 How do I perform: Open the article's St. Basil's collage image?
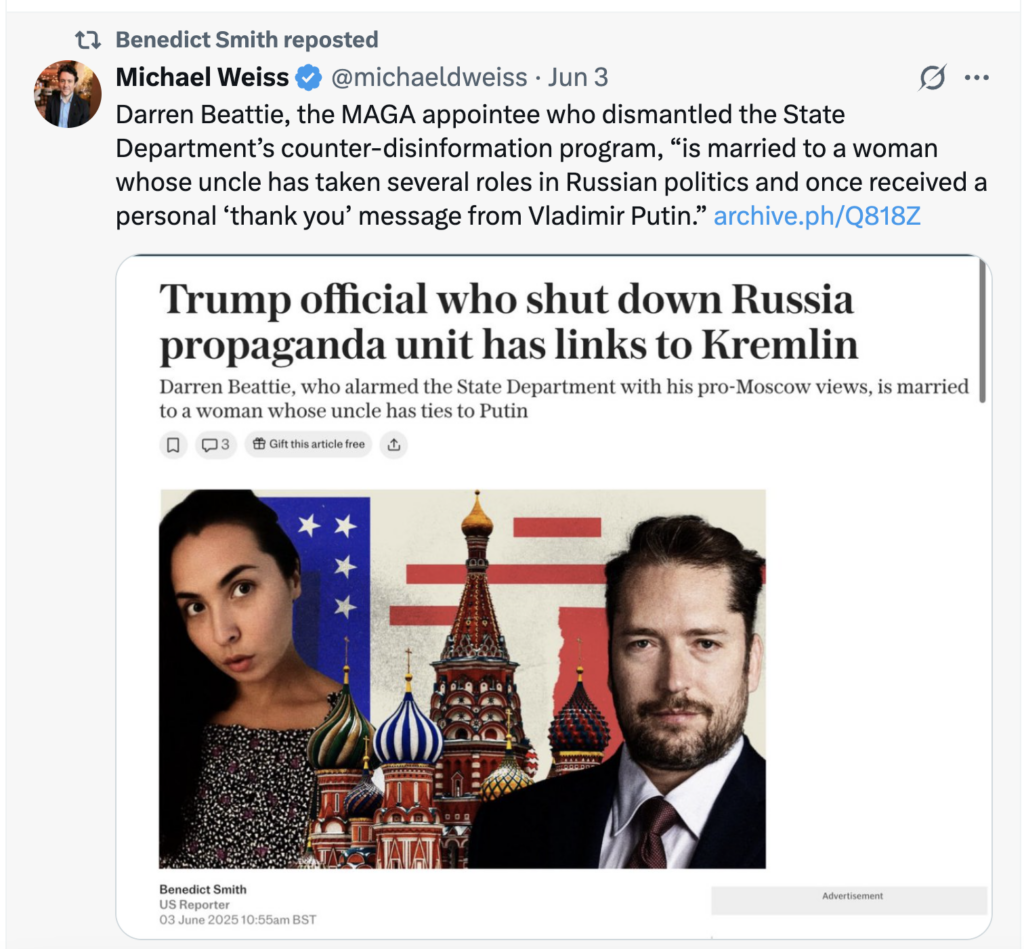pos(462,678)
